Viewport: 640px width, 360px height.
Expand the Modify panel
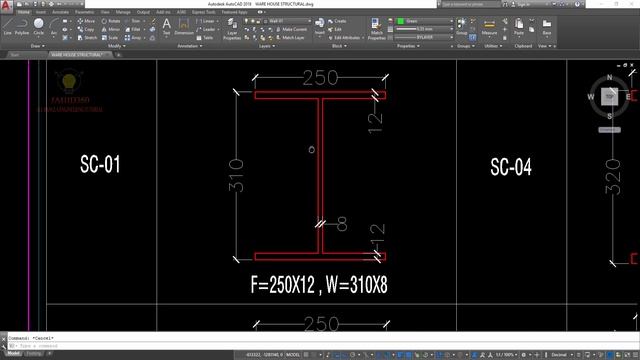[x=117, y=46]
